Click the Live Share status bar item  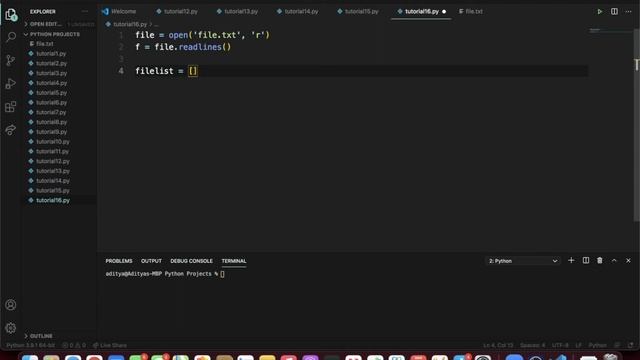point(109,345)
